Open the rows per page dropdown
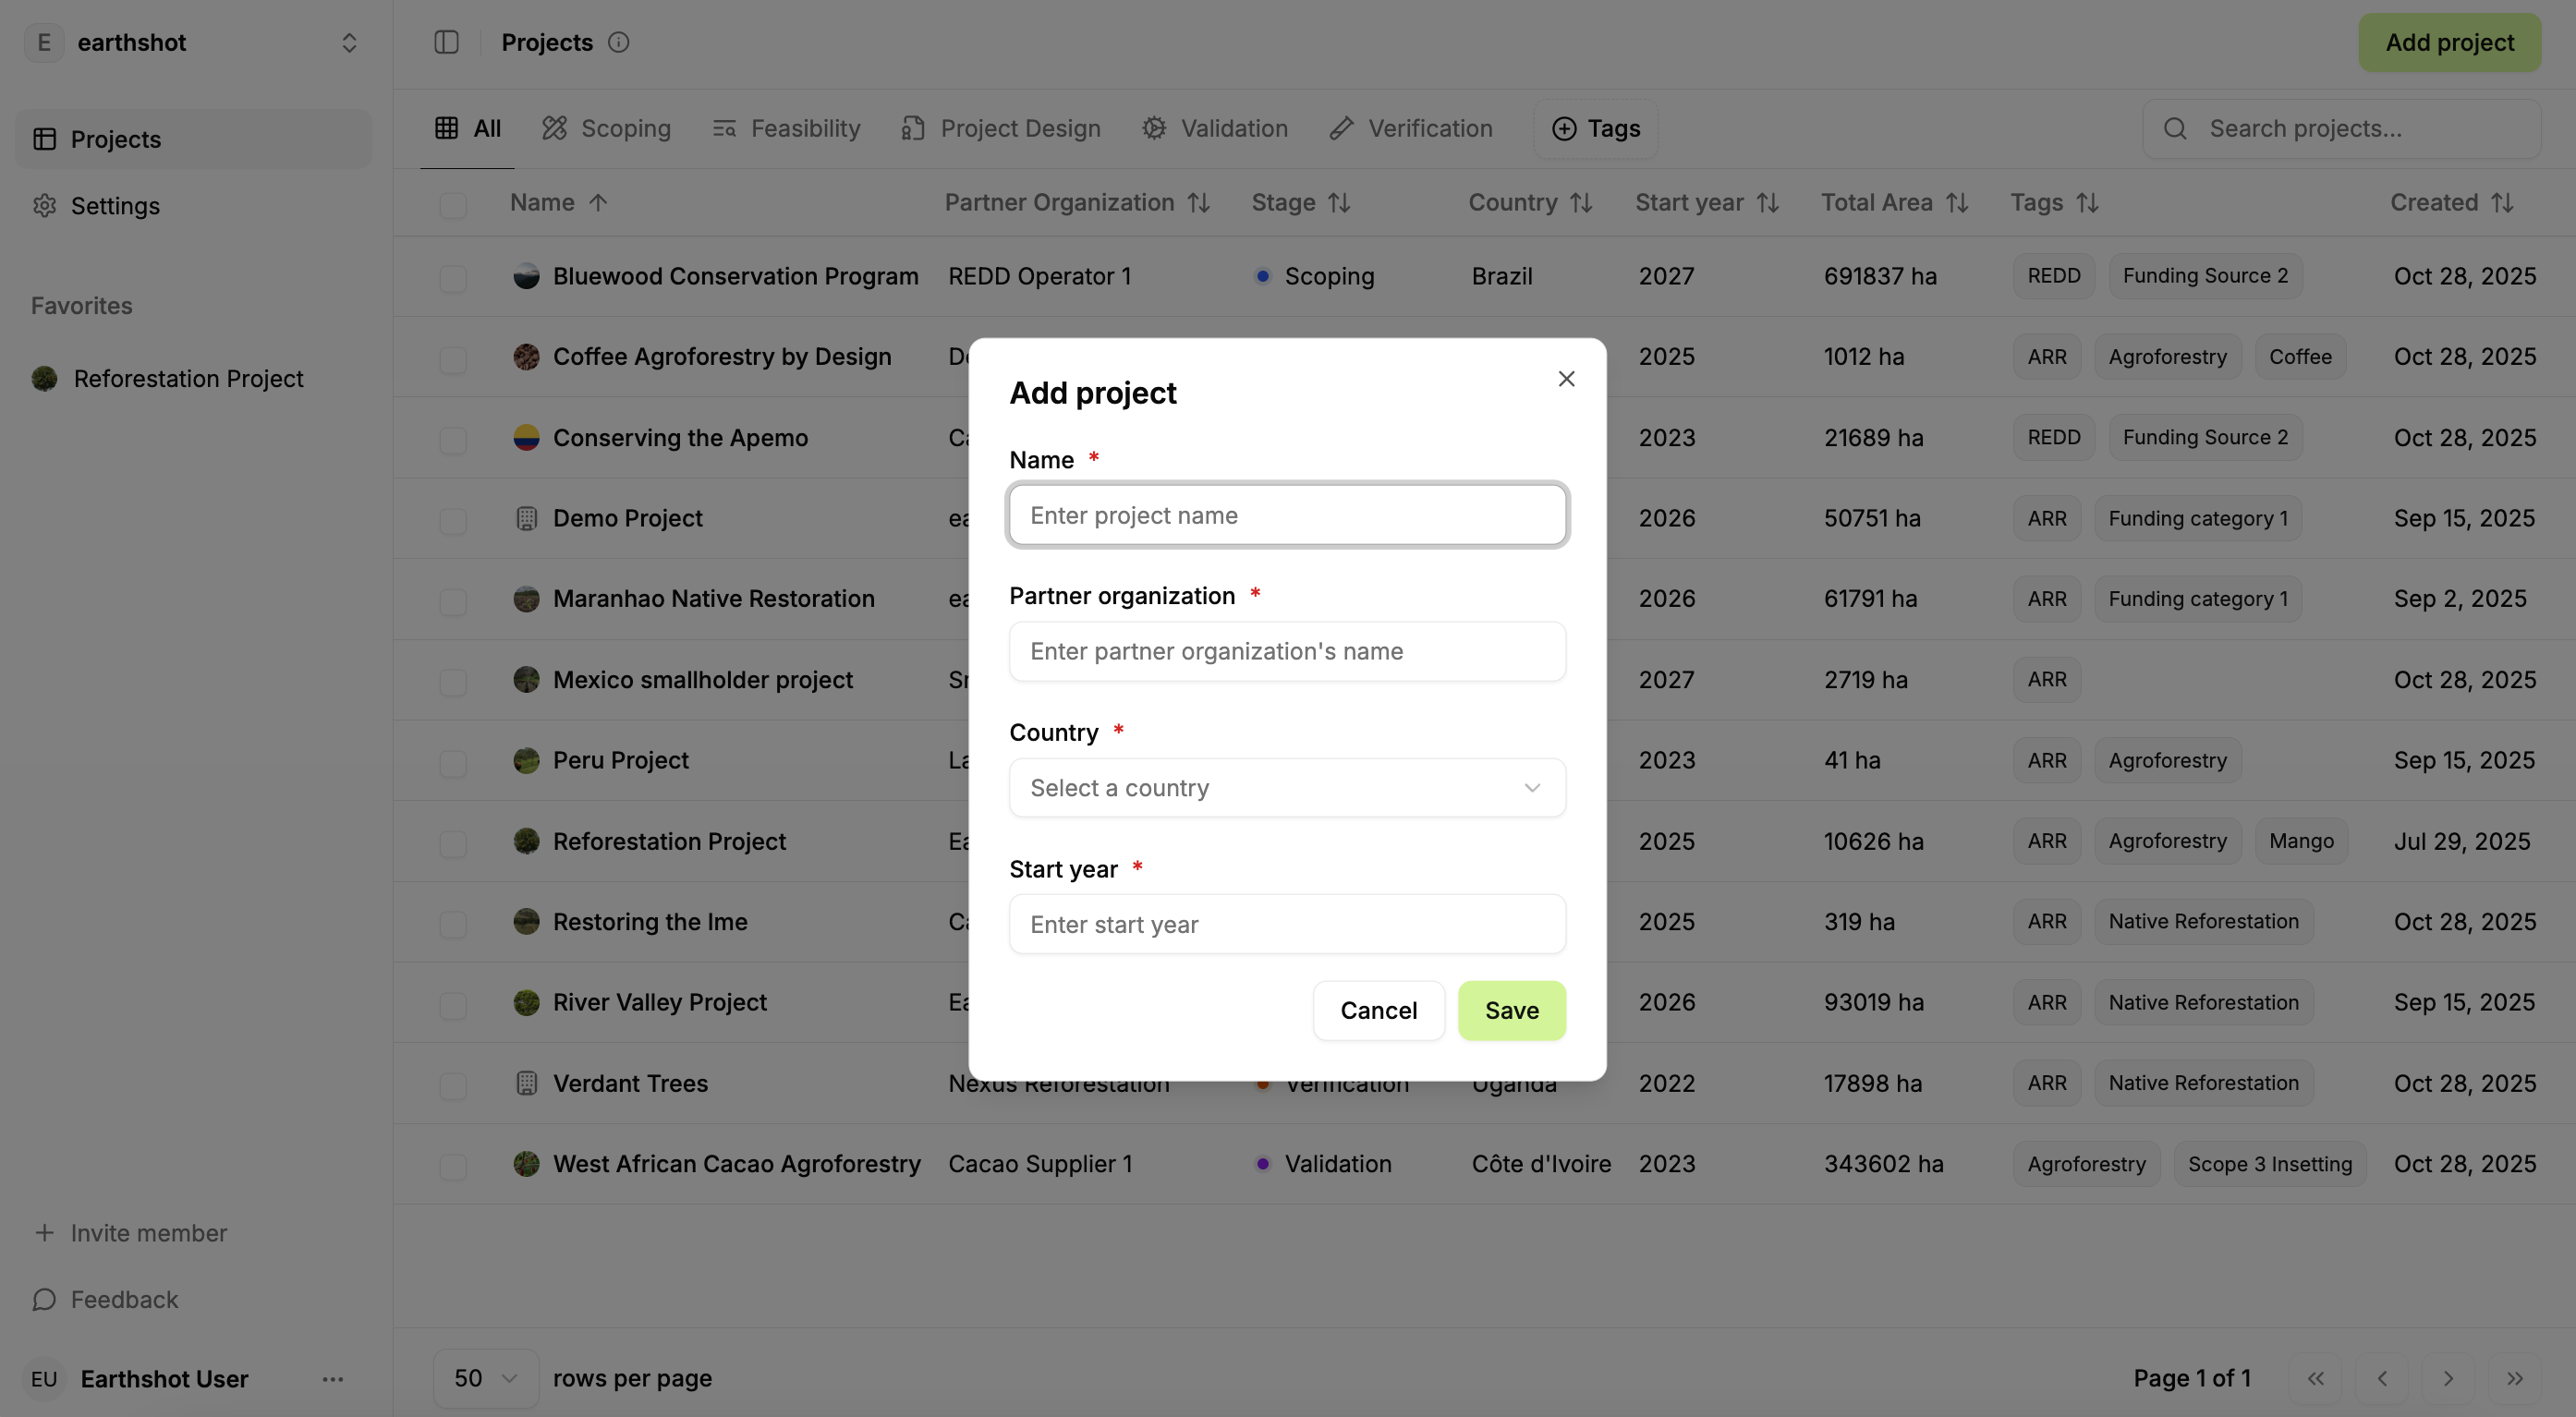 (x=485, y=1378)
